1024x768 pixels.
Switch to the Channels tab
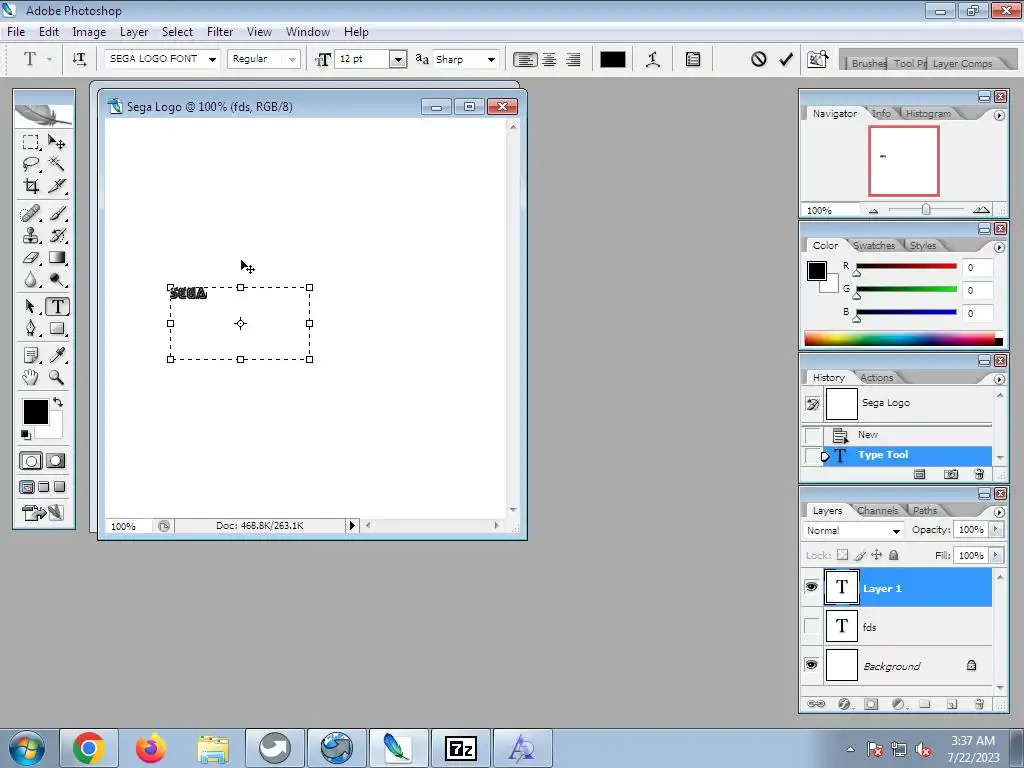click(877, 510)
